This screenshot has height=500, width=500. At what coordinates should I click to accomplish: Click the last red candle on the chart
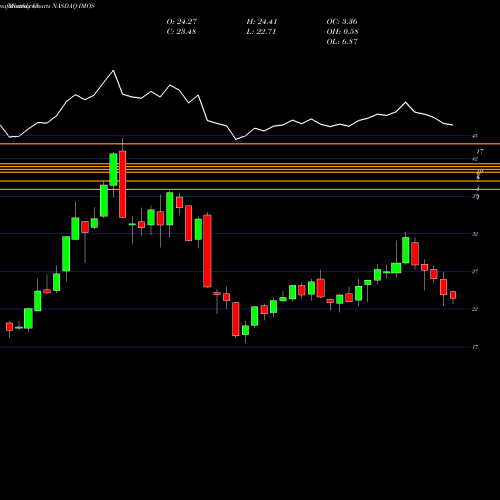click(453, 295)
